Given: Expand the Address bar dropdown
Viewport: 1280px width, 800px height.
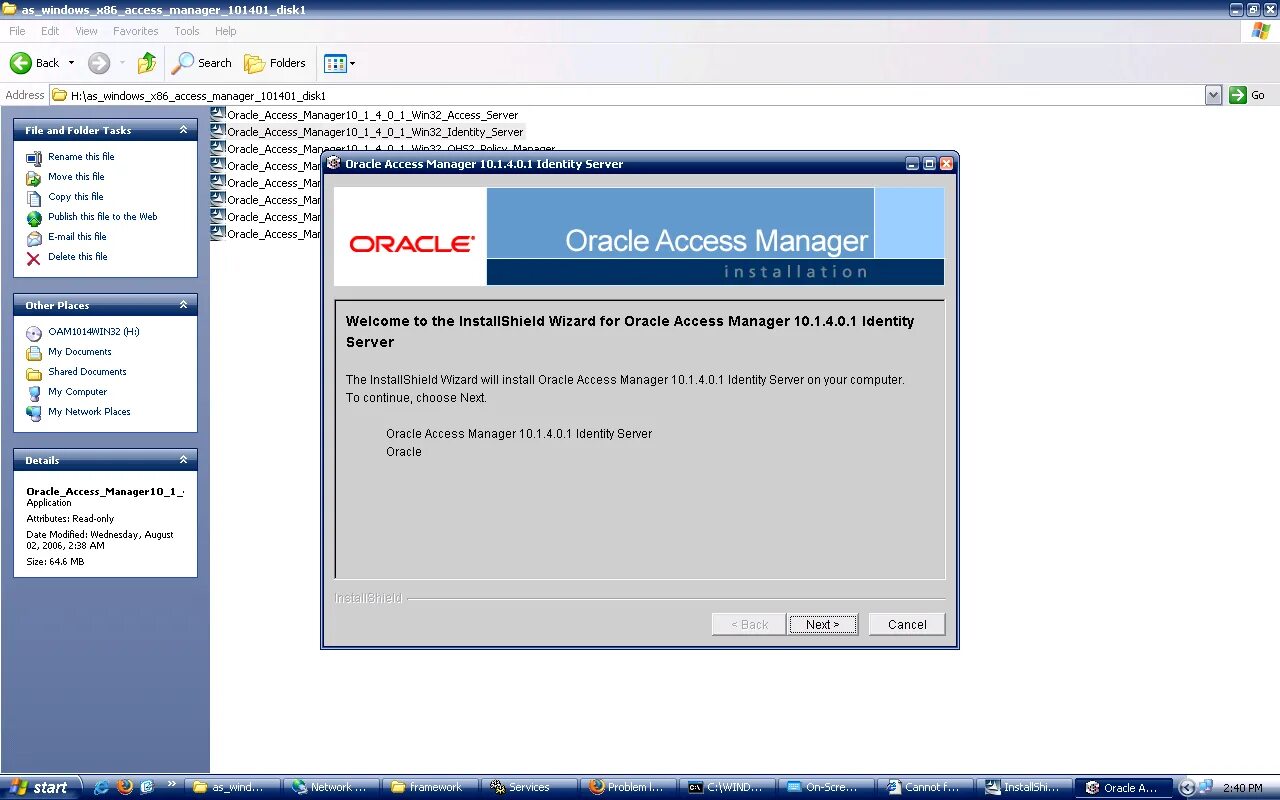Looking at the screenshot, I should pos(1213,95).
